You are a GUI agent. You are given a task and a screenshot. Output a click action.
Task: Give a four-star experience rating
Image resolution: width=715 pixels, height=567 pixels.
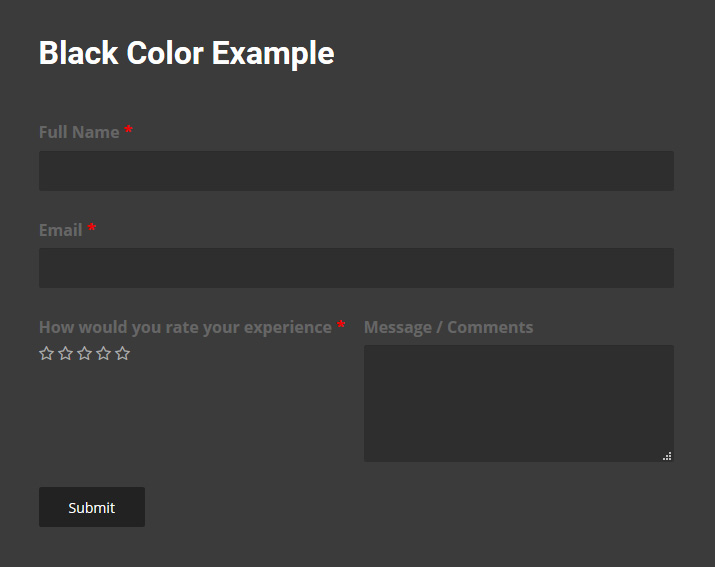[103, 353]
